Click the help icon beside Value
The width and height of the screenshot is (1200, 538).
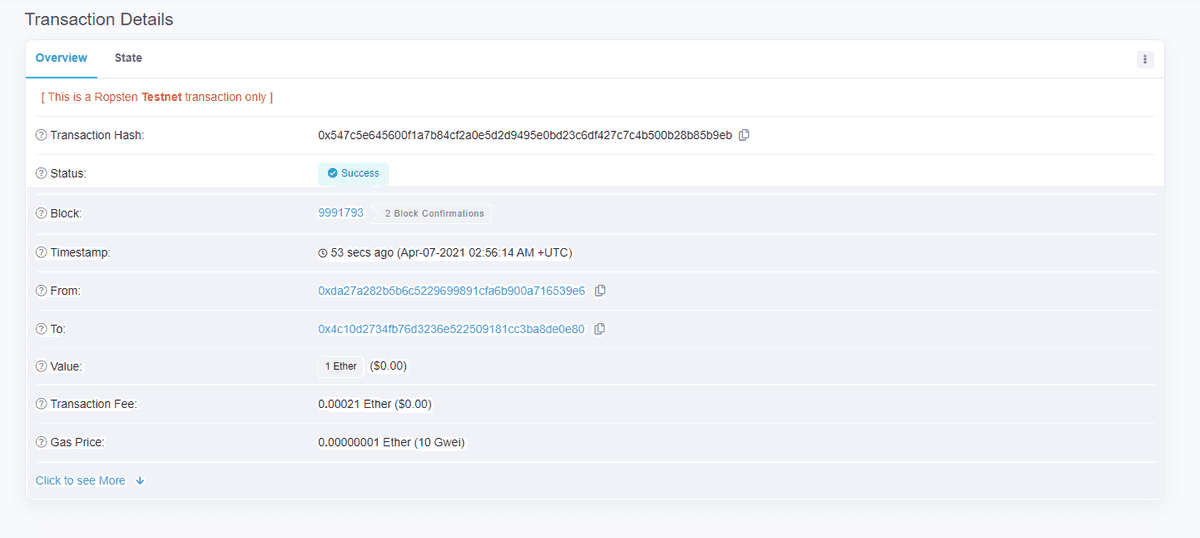41,367
